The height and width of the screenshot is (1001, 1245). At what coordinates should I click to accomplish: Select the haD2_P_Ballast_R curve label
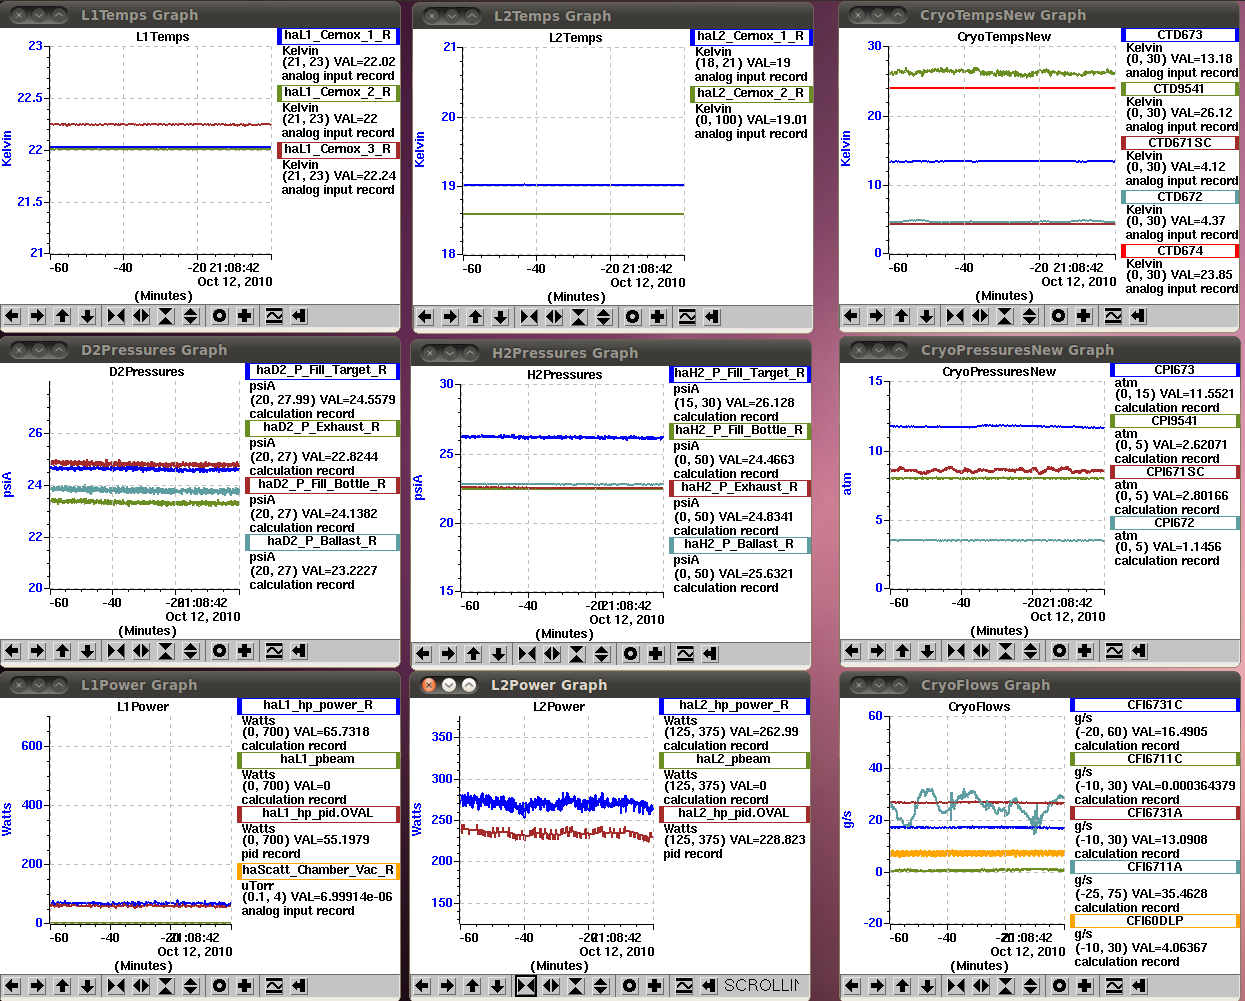321,541
